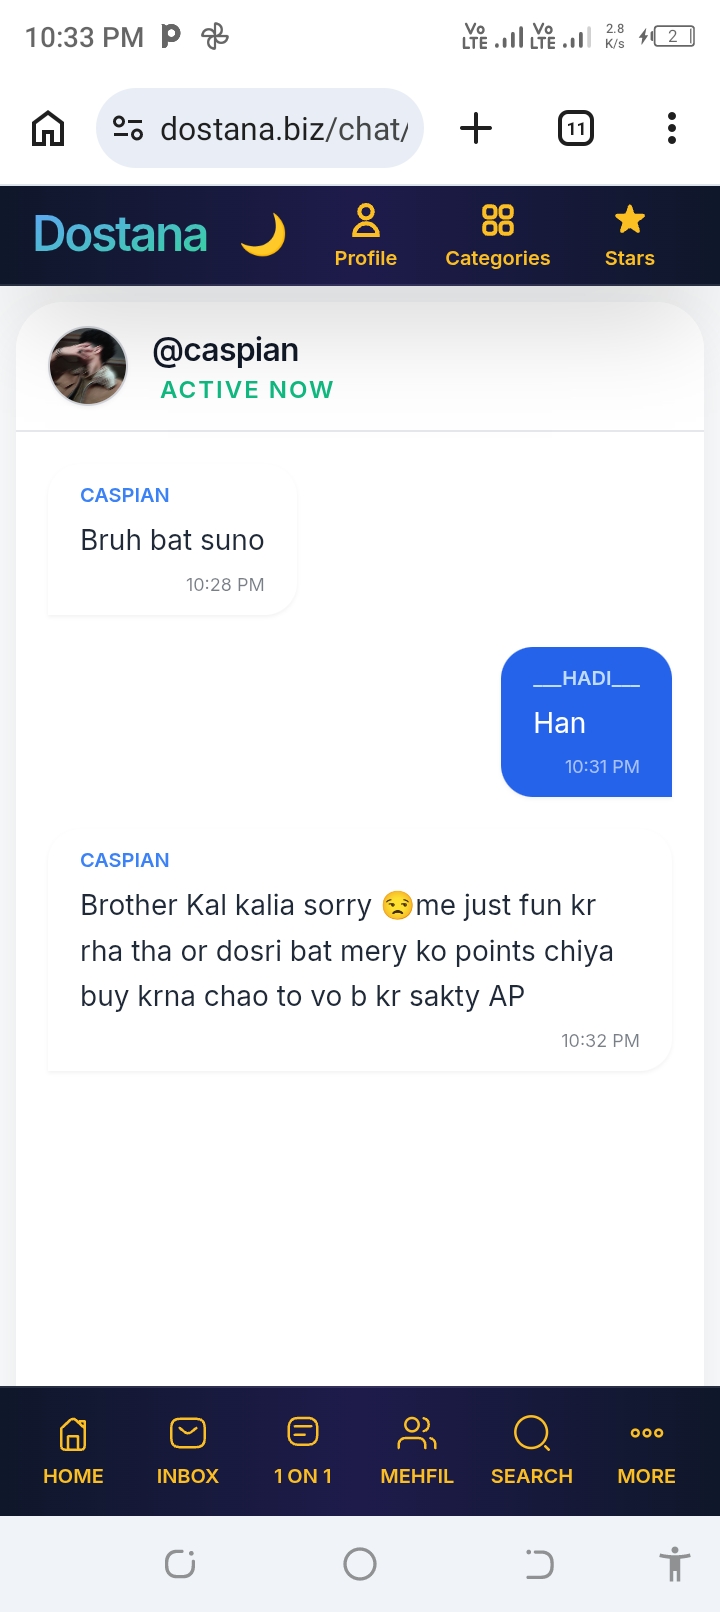Open the browser three-dot menu
This screenshot has width=720, height=1612.
point(672,128)
